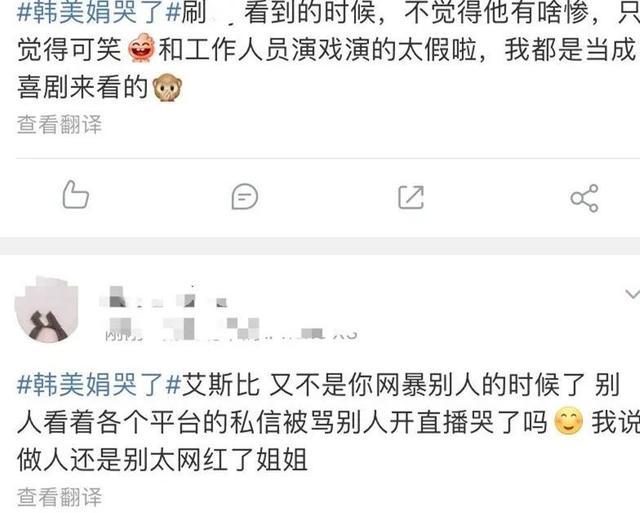The height and width of the screenshot is (513, 640).
Task: Open comments via the speech bubble icon
Action: coord(244,197)
